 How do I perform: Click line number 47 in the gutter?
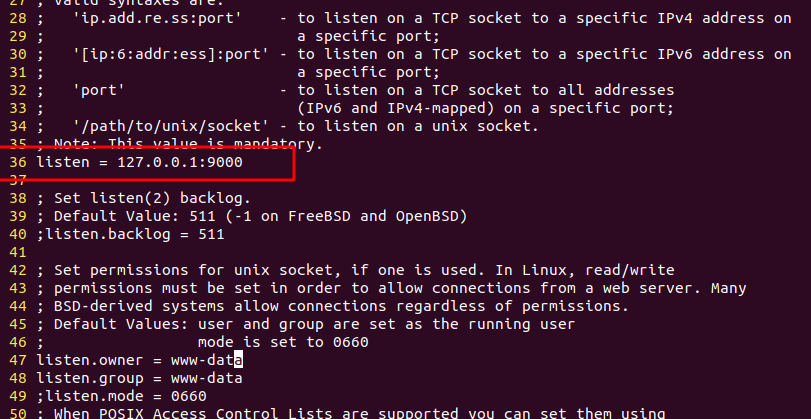point(18,360)
